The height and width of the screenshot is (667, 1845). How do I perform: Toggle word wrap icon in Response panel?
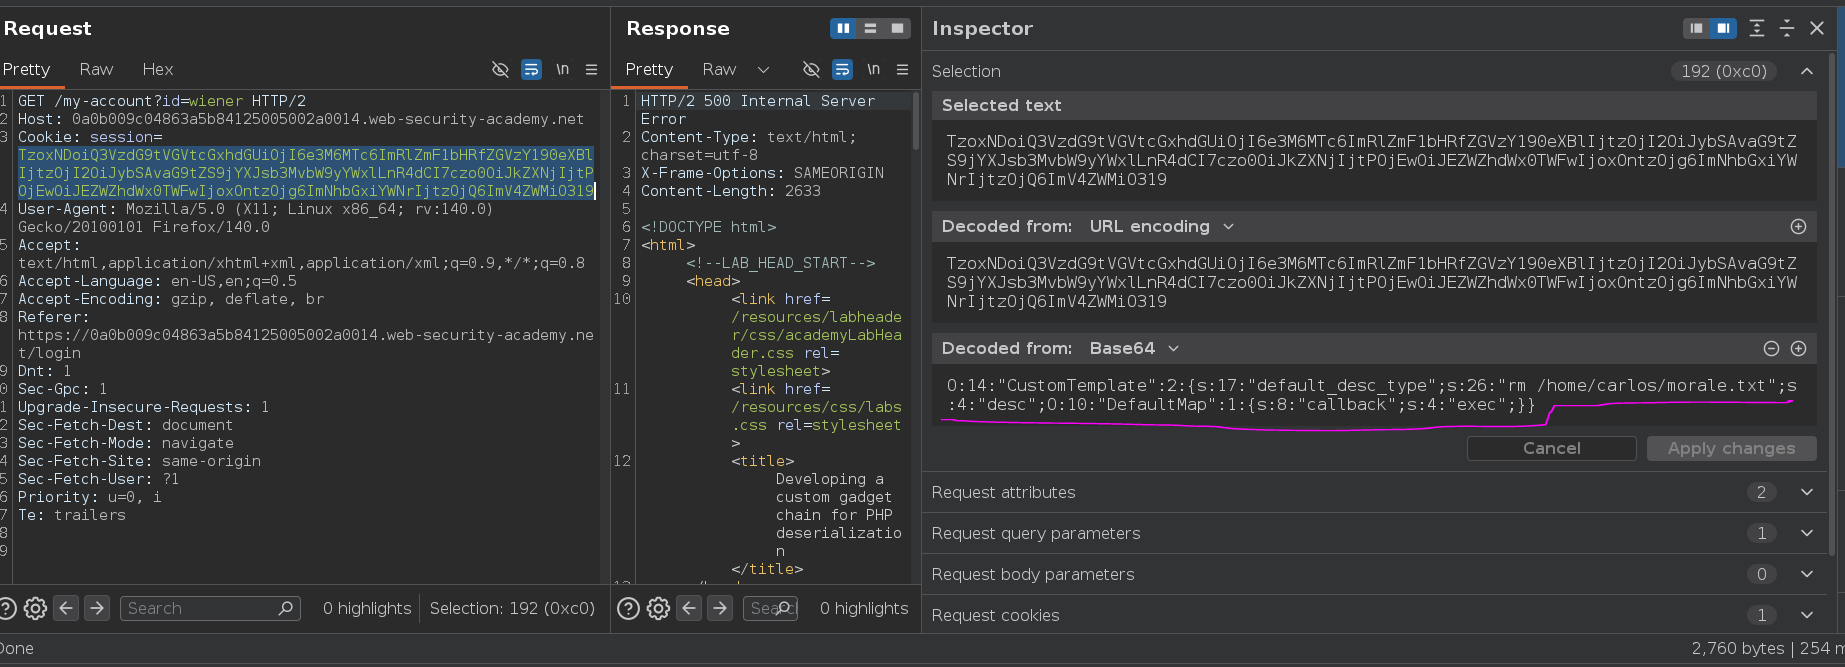842,69
